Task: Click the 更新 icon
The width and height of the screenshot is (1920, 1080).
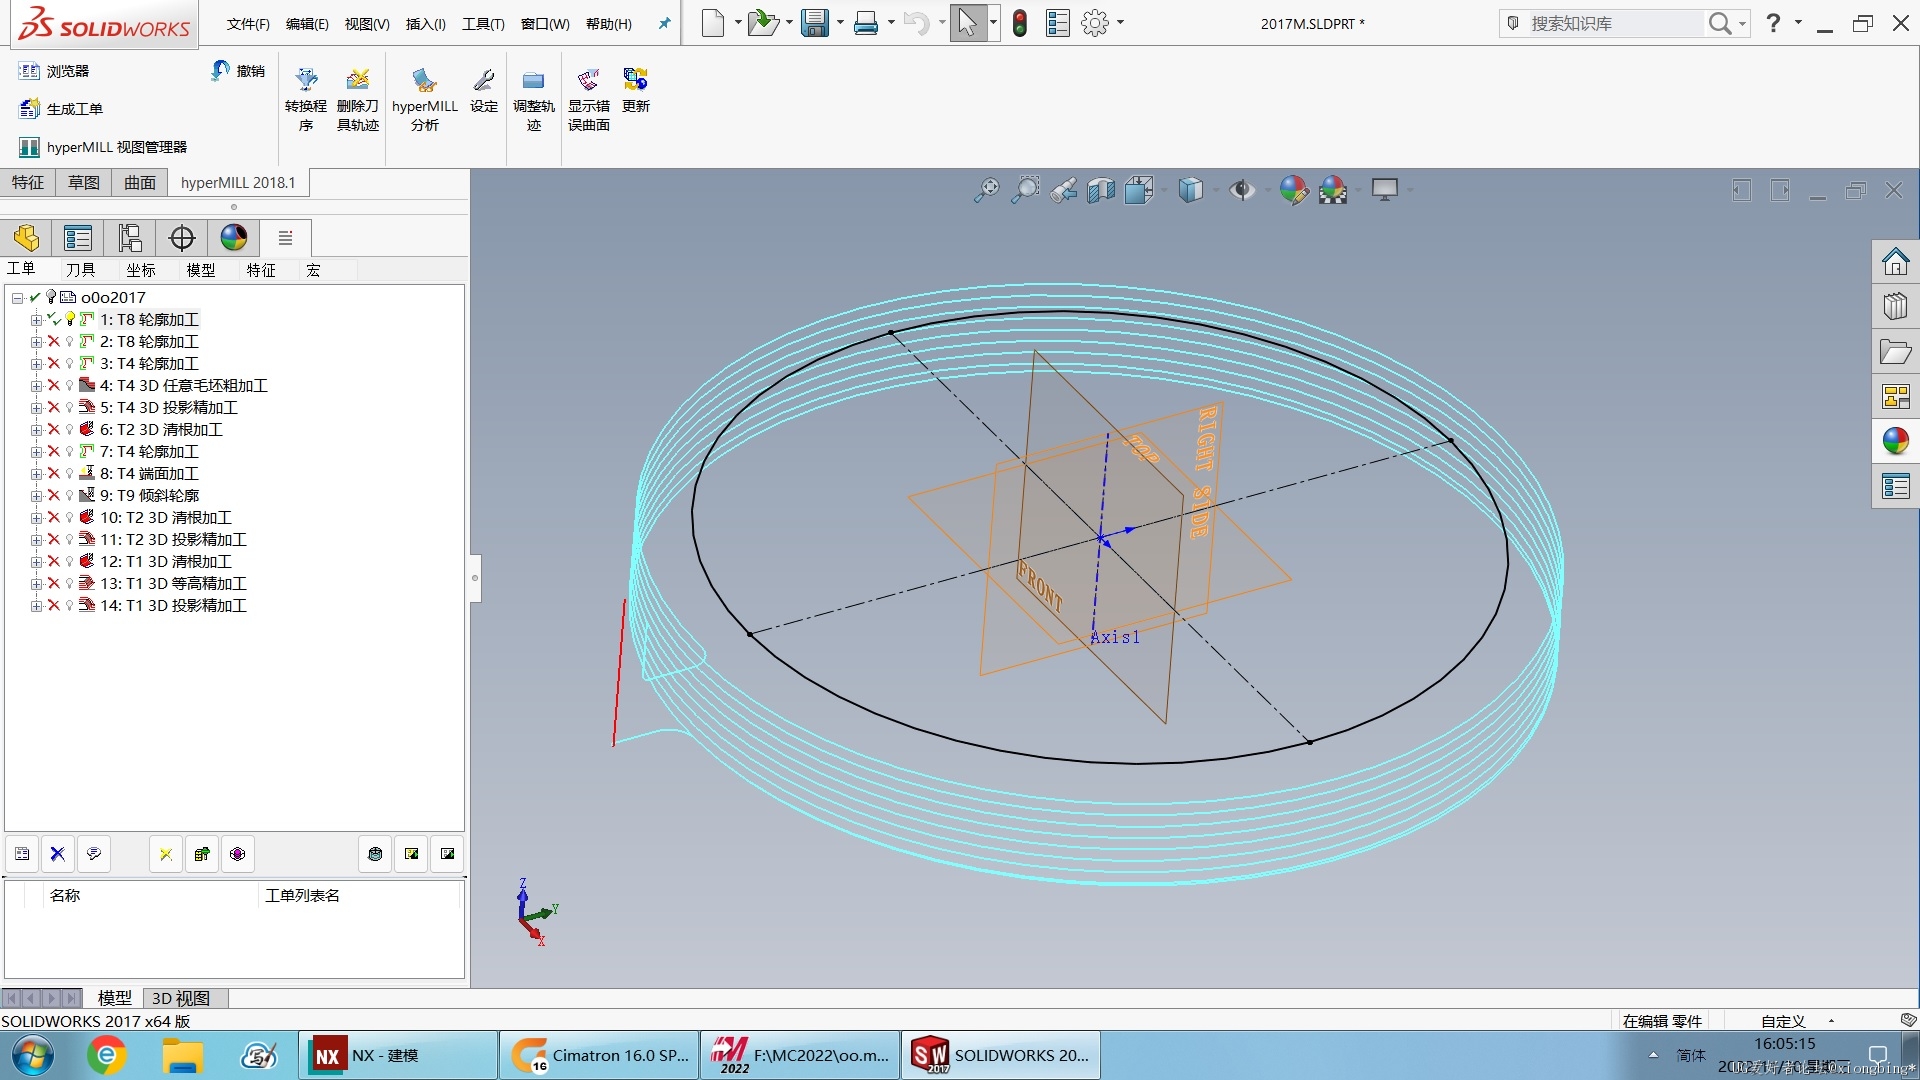Action: [636, 91]
